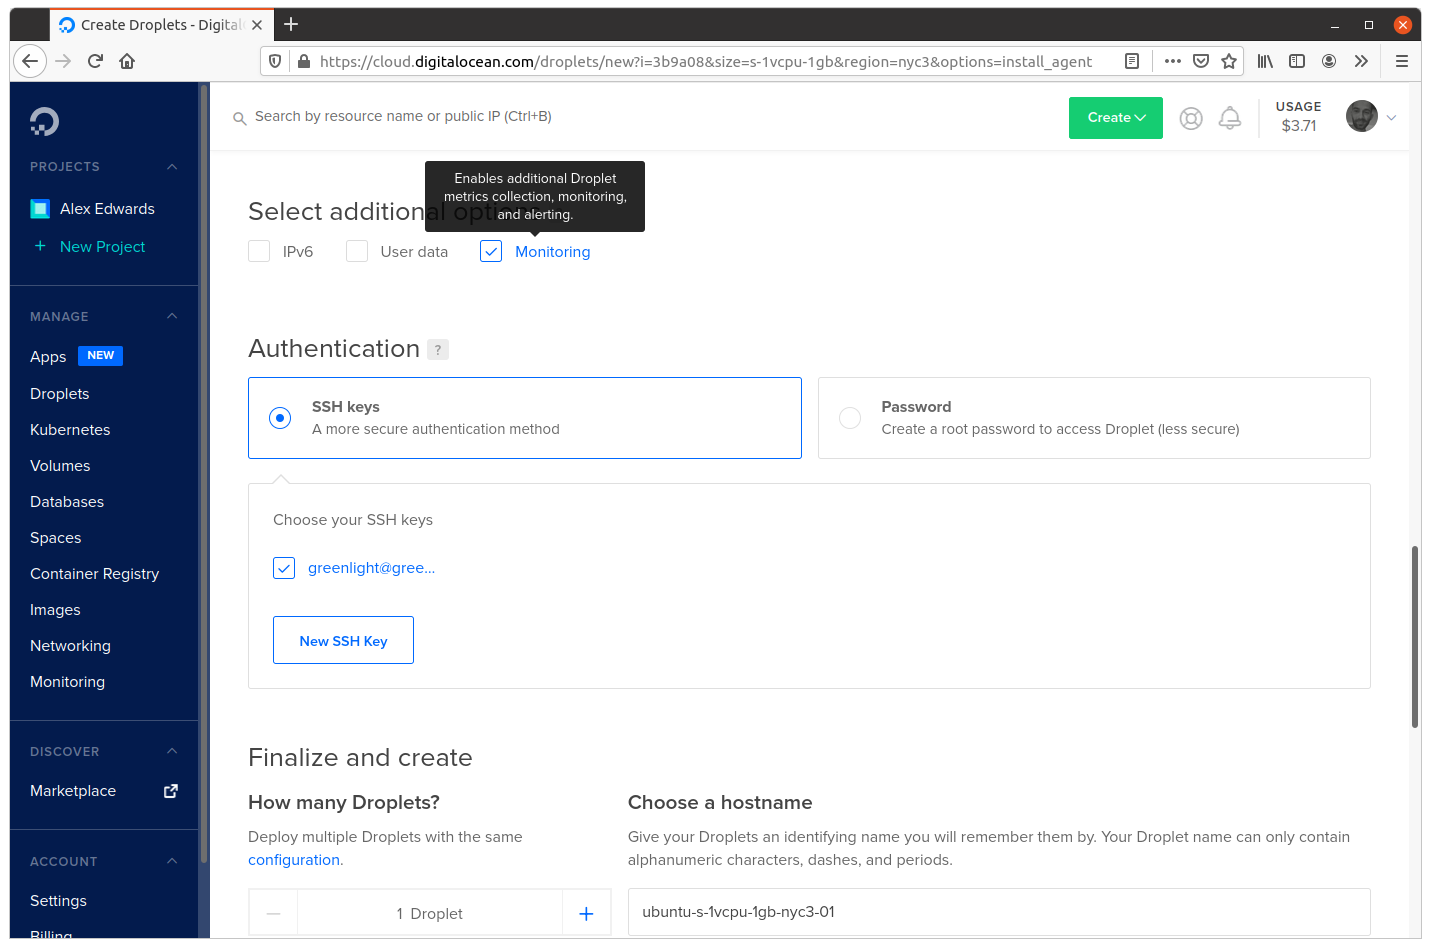Uncheck the Monitoring option
1431x948 pixels.
click(491, 251)
